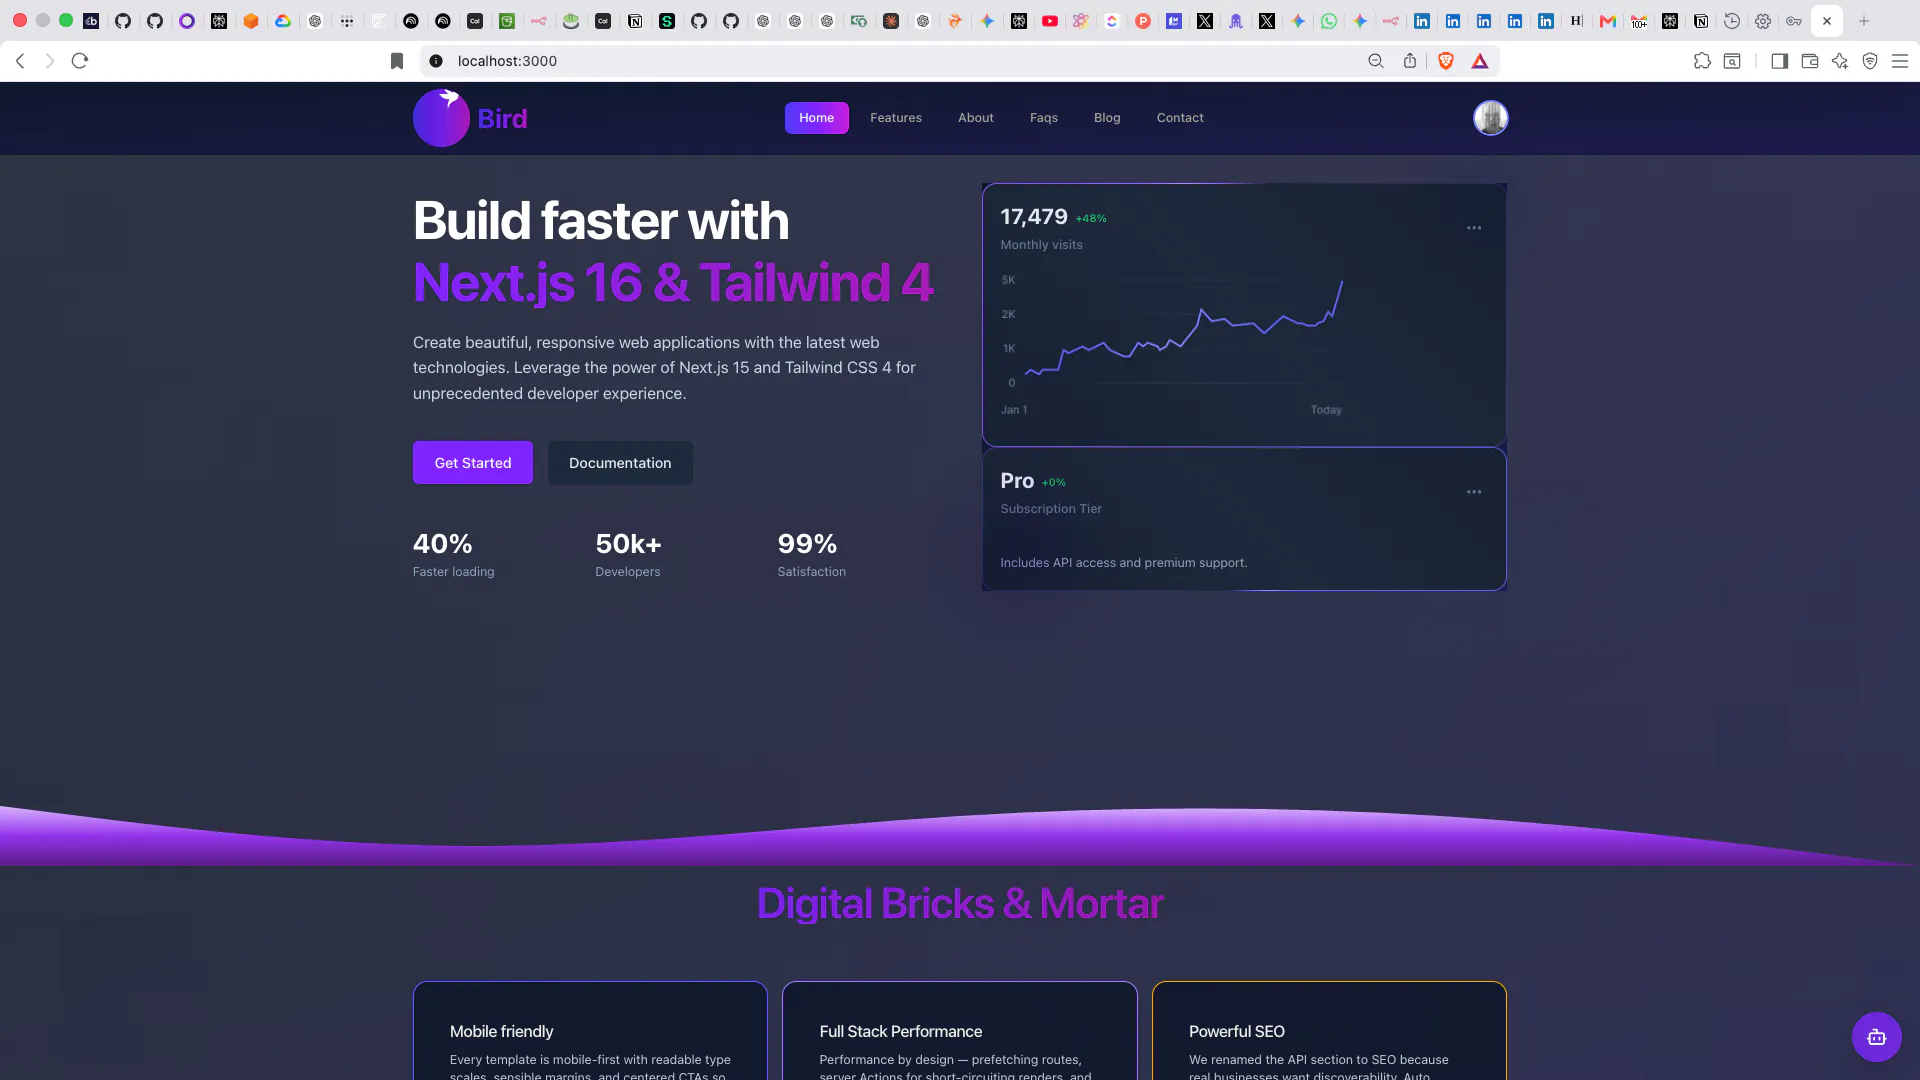The image size is (1920, 1080).
Task: Open Brave VPN shield icon
Action: tap(1870, 61)
